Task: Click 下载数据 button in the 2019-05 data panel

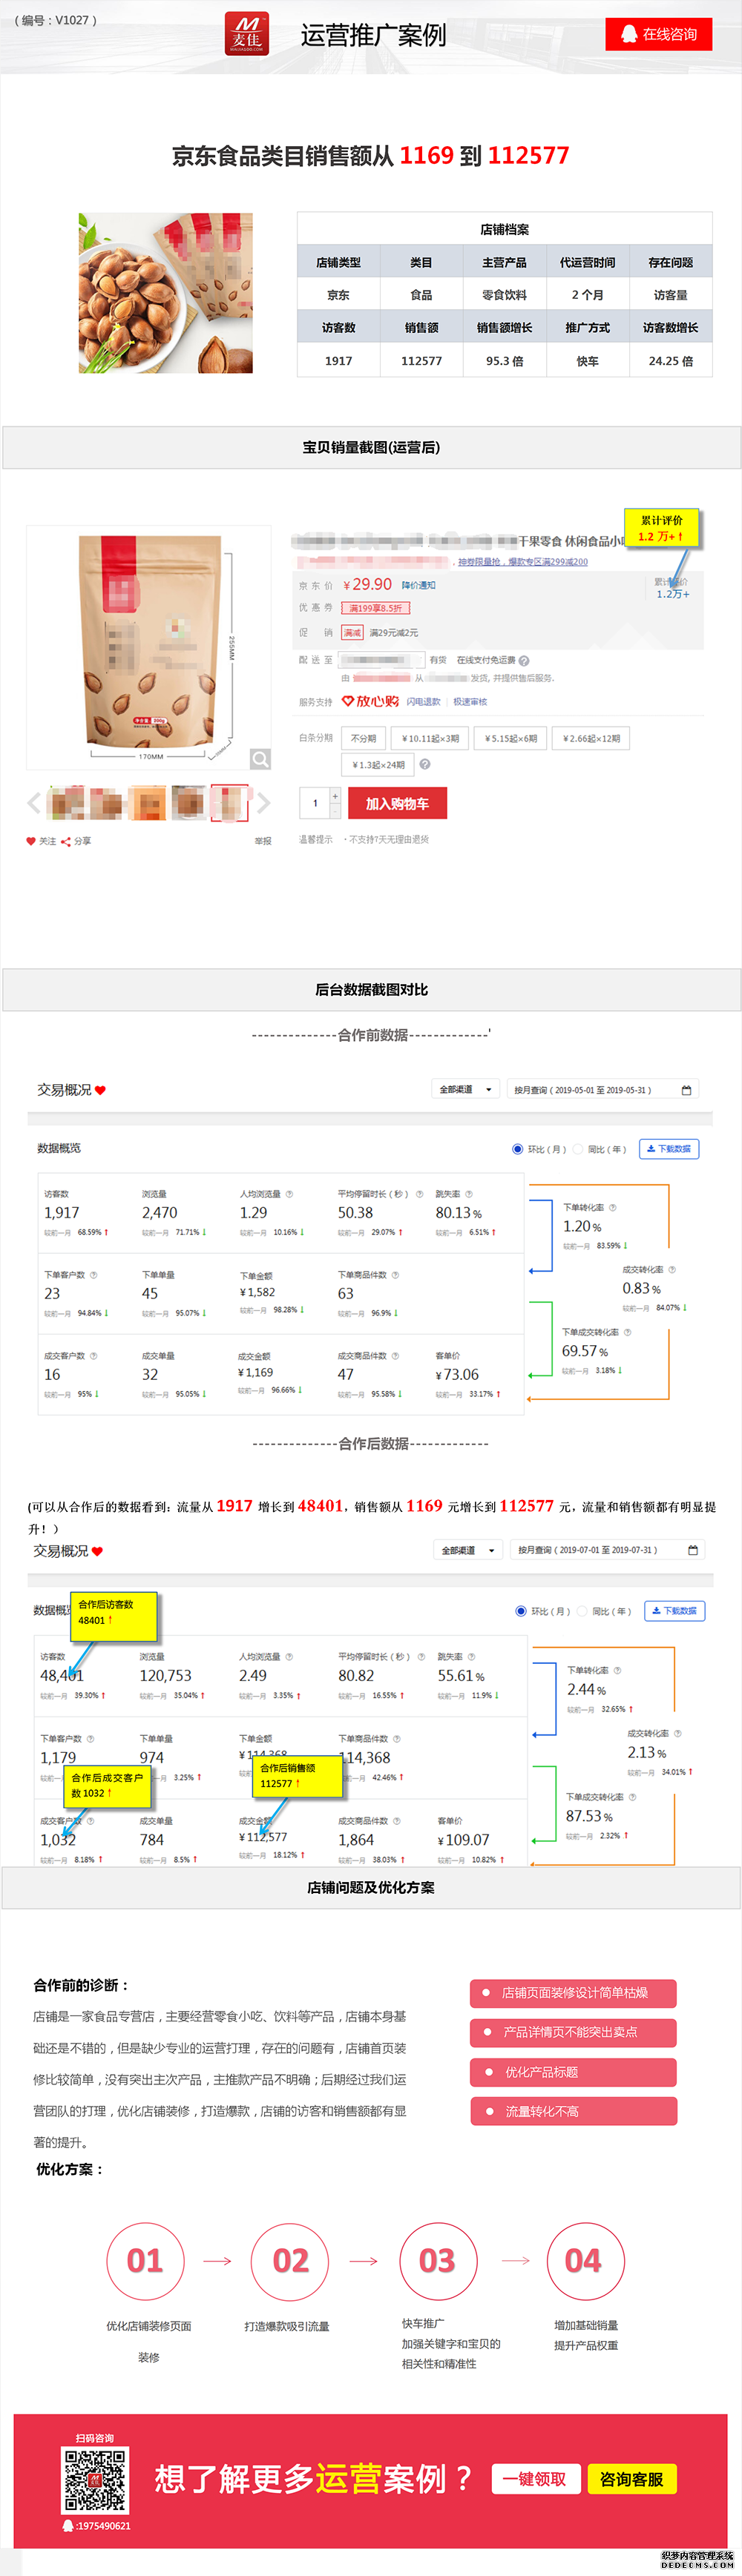Action: pos(669,1149)
